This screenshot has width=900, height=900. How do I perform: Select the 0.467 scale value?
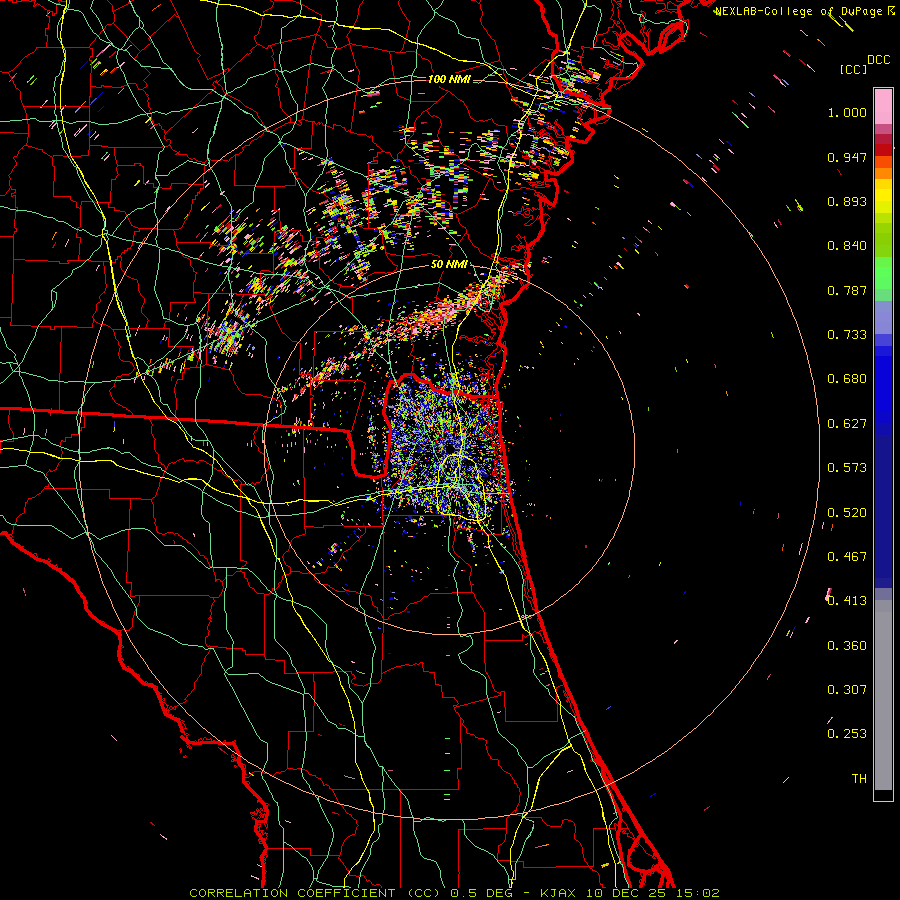847,557
